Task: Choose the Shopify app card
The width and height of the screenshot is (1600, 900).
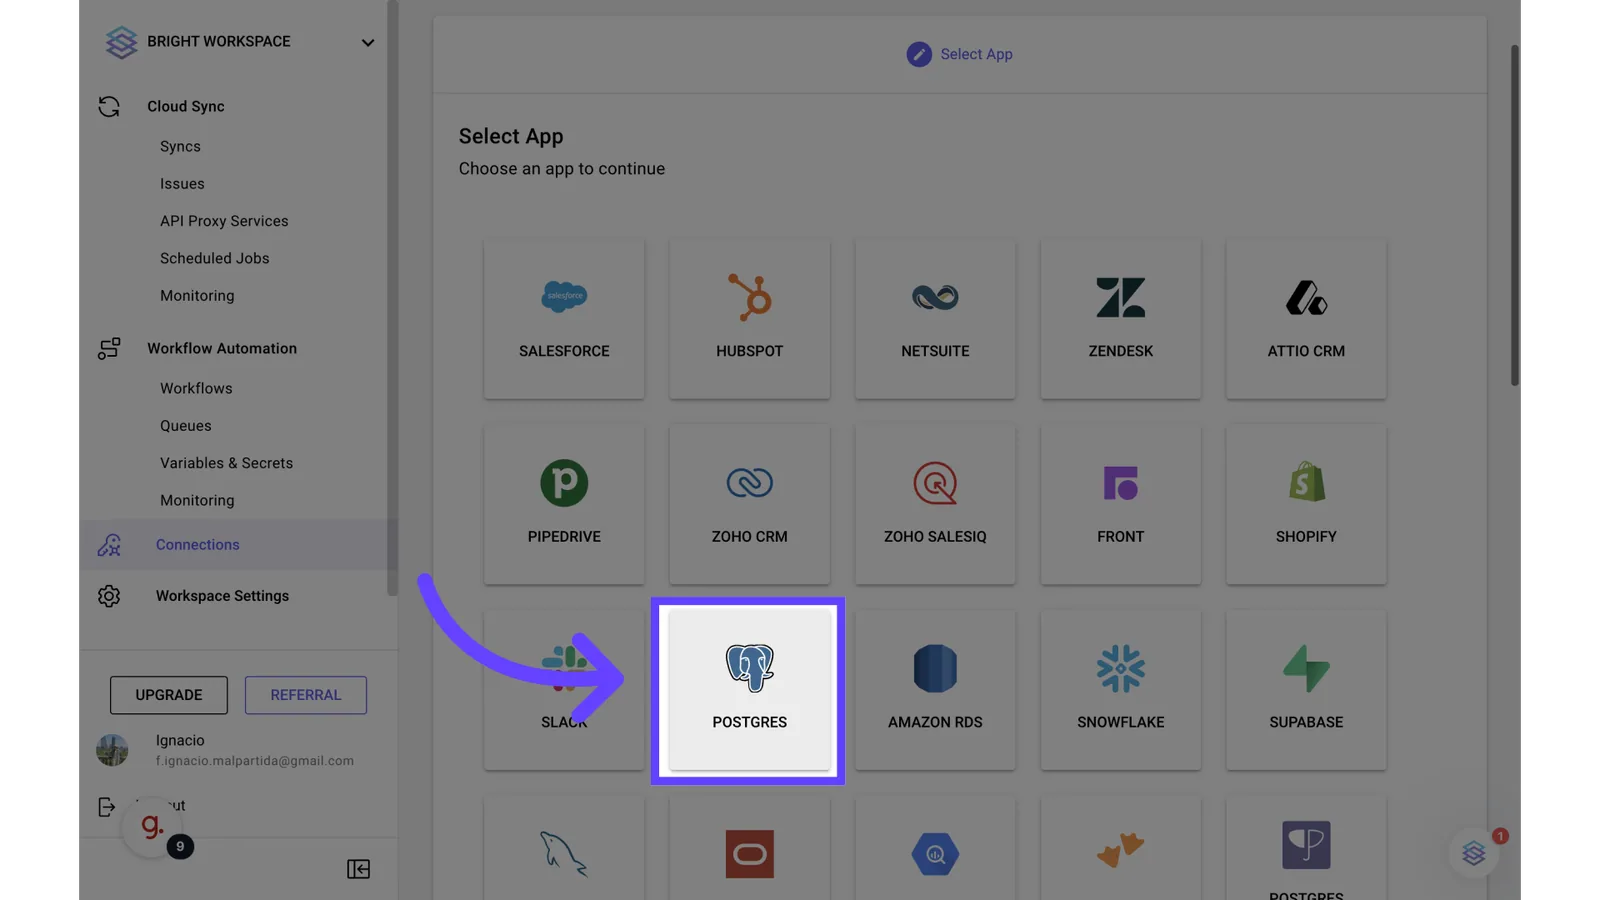Action: click(x=1306, y=504)
